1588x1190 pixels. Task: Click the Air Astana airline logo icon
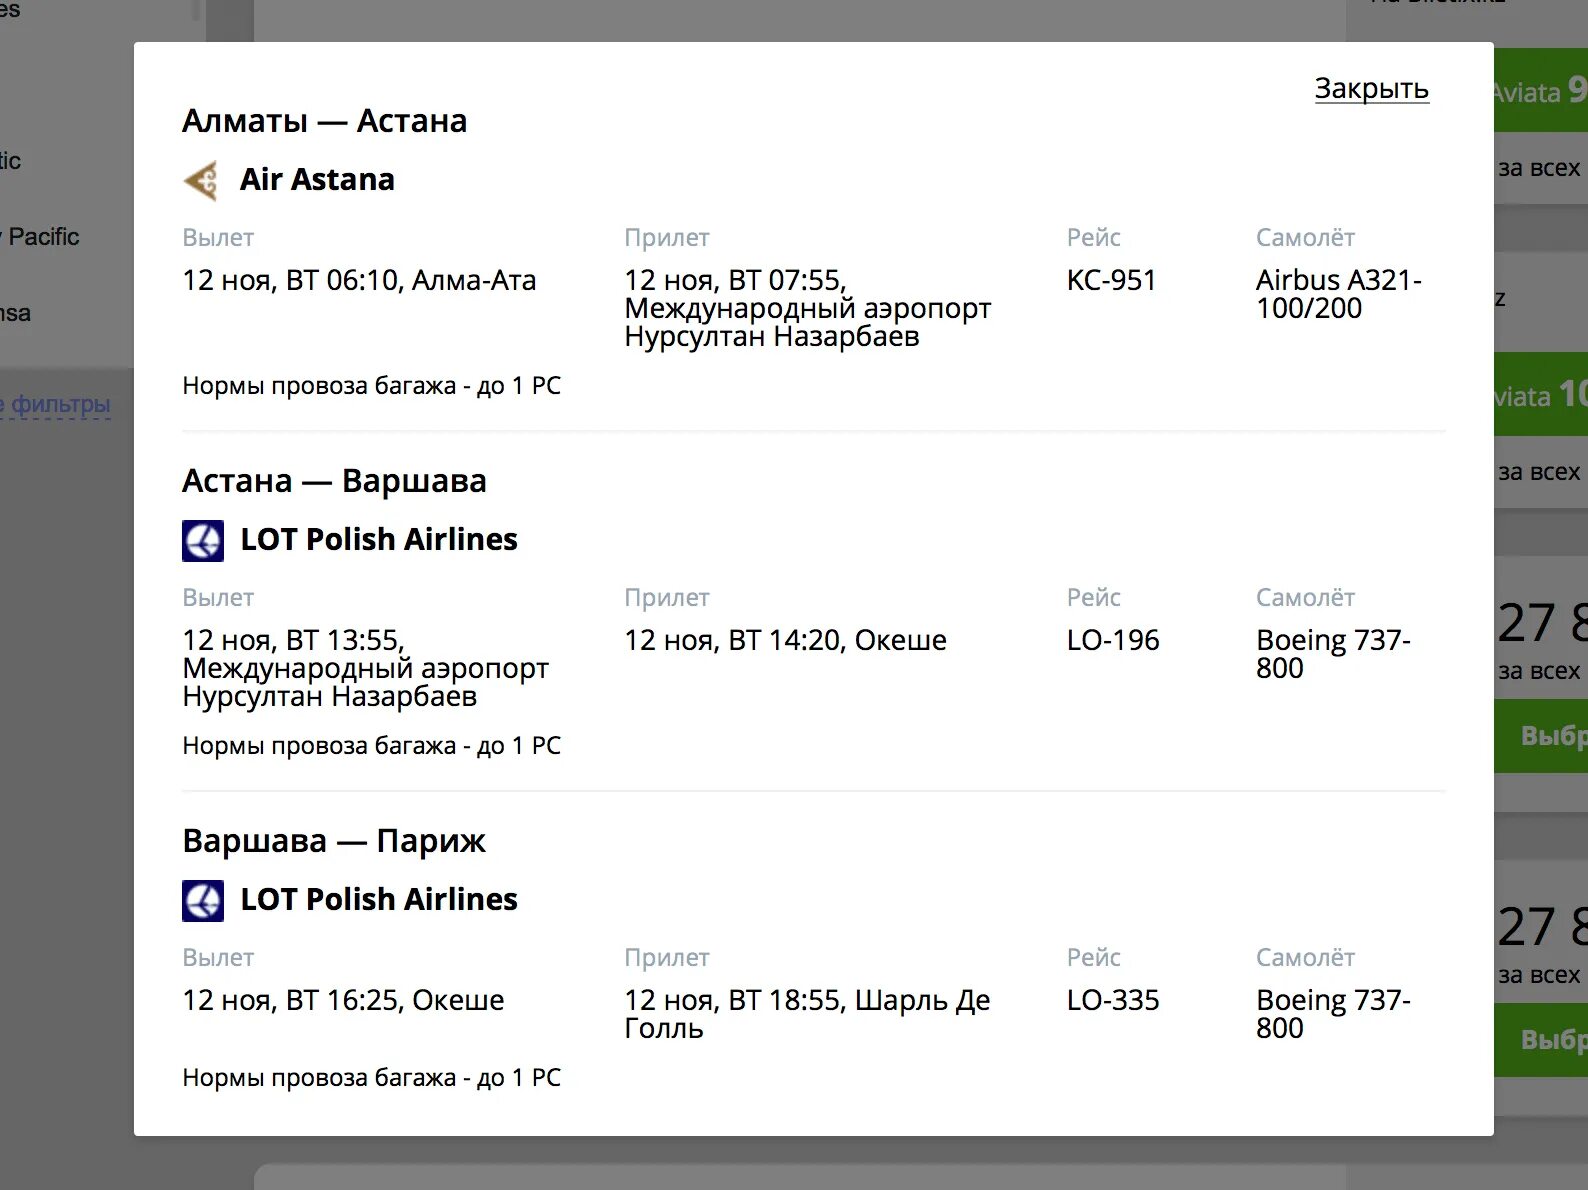(202, 181)
